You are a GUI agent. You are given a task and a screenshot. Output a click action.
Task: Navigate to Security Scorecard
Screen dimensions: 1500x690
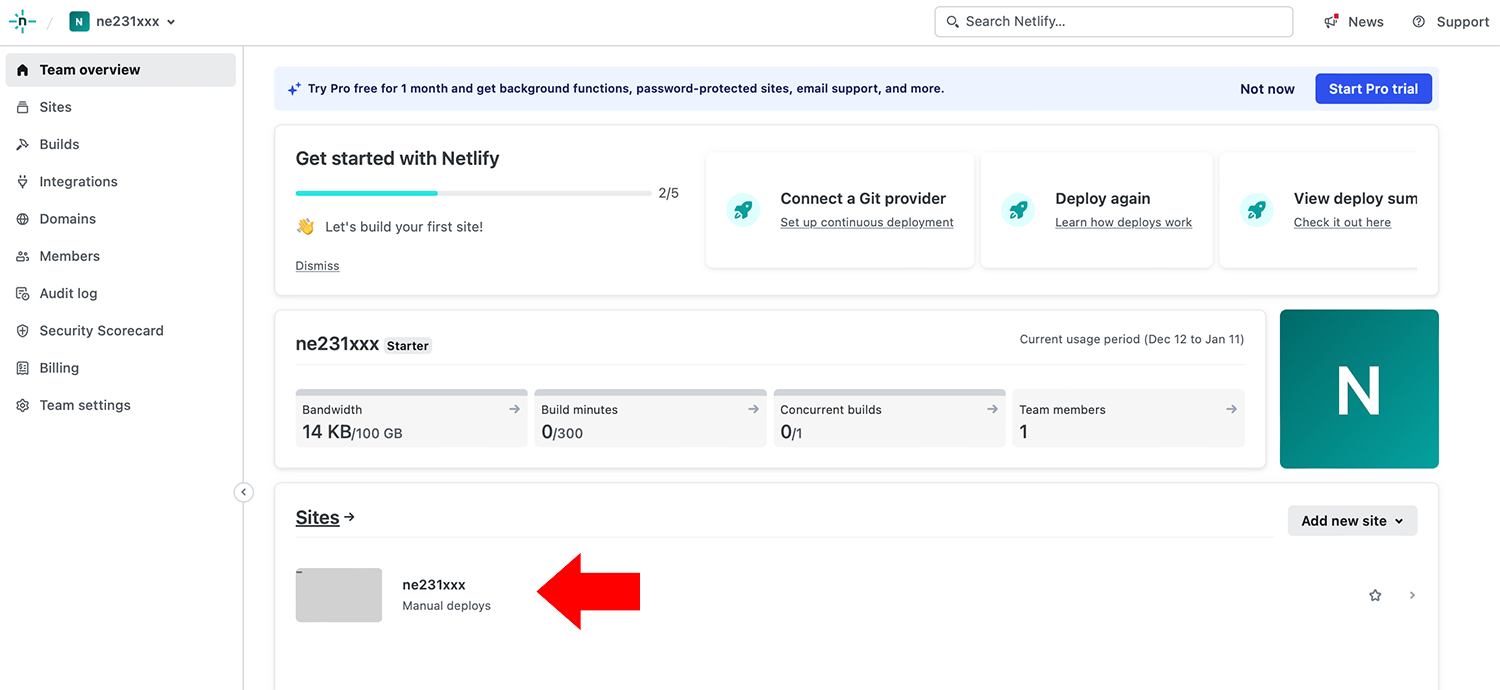click(x=101, y=331)
